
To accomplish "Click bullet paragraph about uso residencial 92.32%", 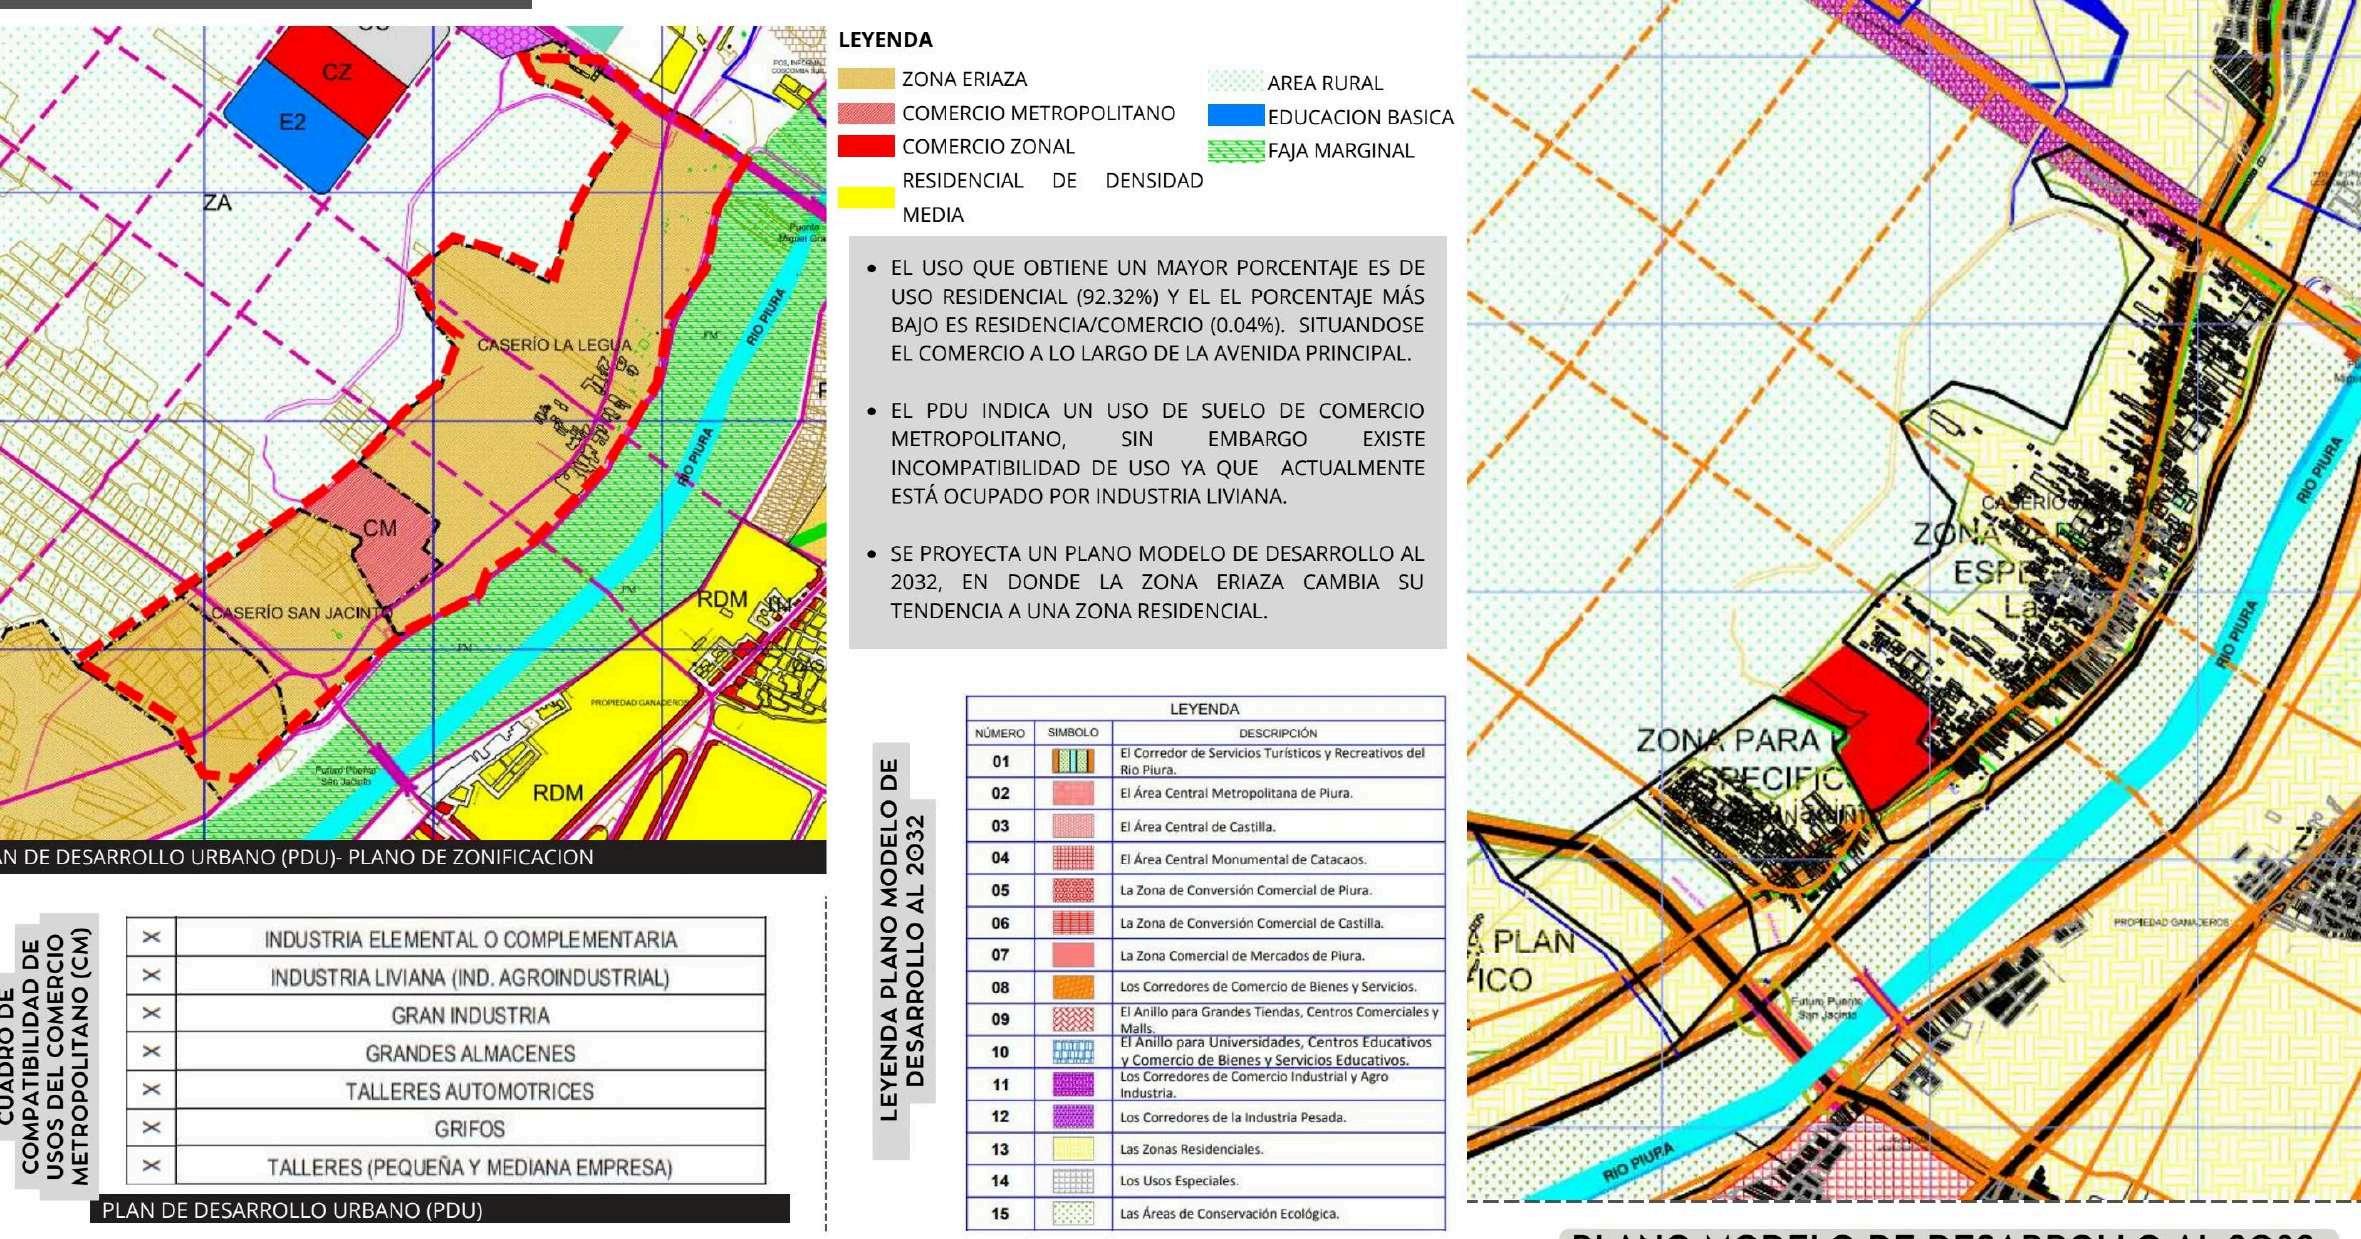I will [x=1157, y=310].
